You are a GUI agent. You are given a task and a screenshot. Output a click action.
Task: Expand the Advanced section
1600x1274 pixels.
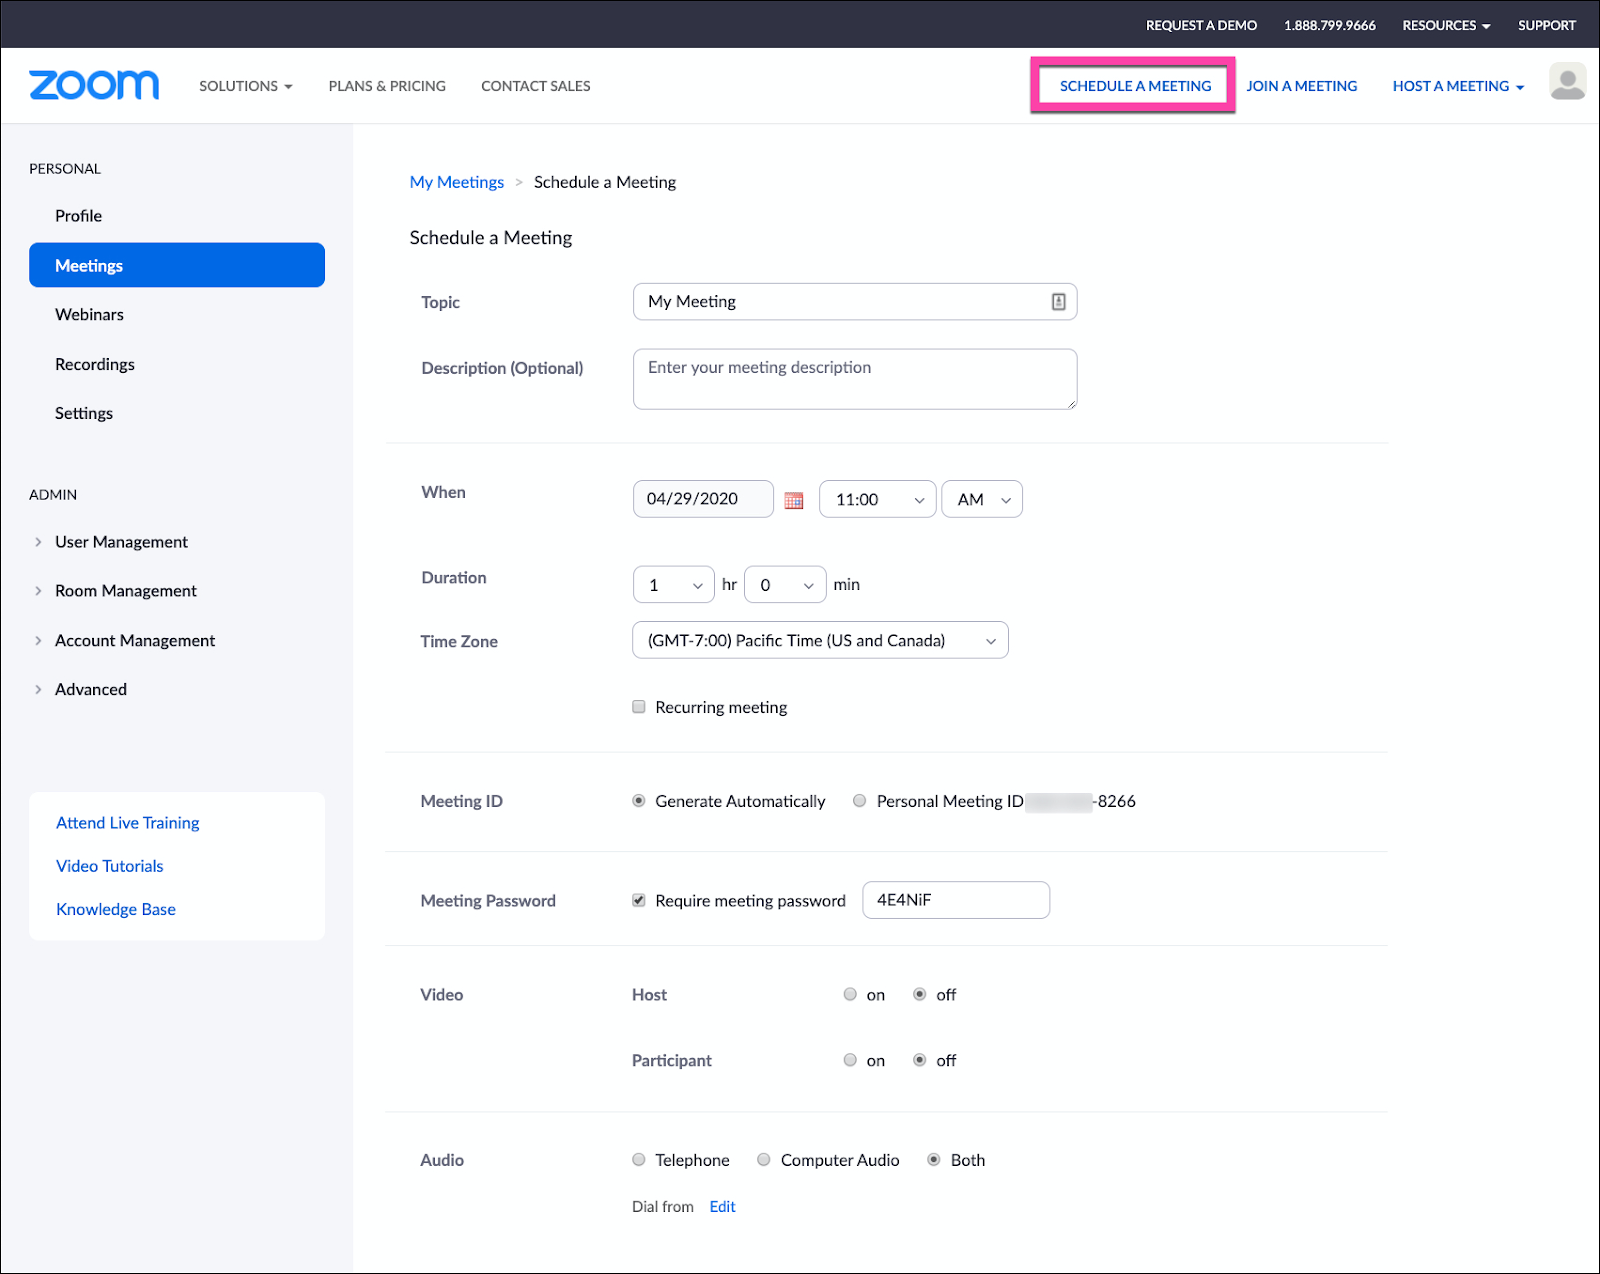coord(81,689)
